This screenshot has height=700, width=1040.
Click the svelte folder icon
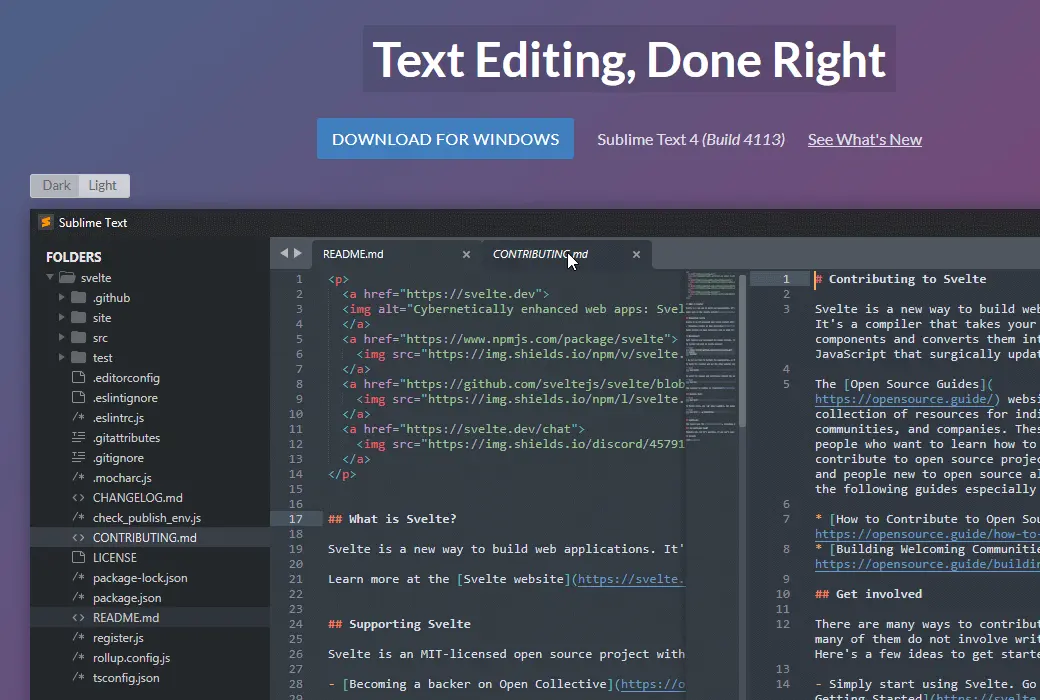point(66,277)
